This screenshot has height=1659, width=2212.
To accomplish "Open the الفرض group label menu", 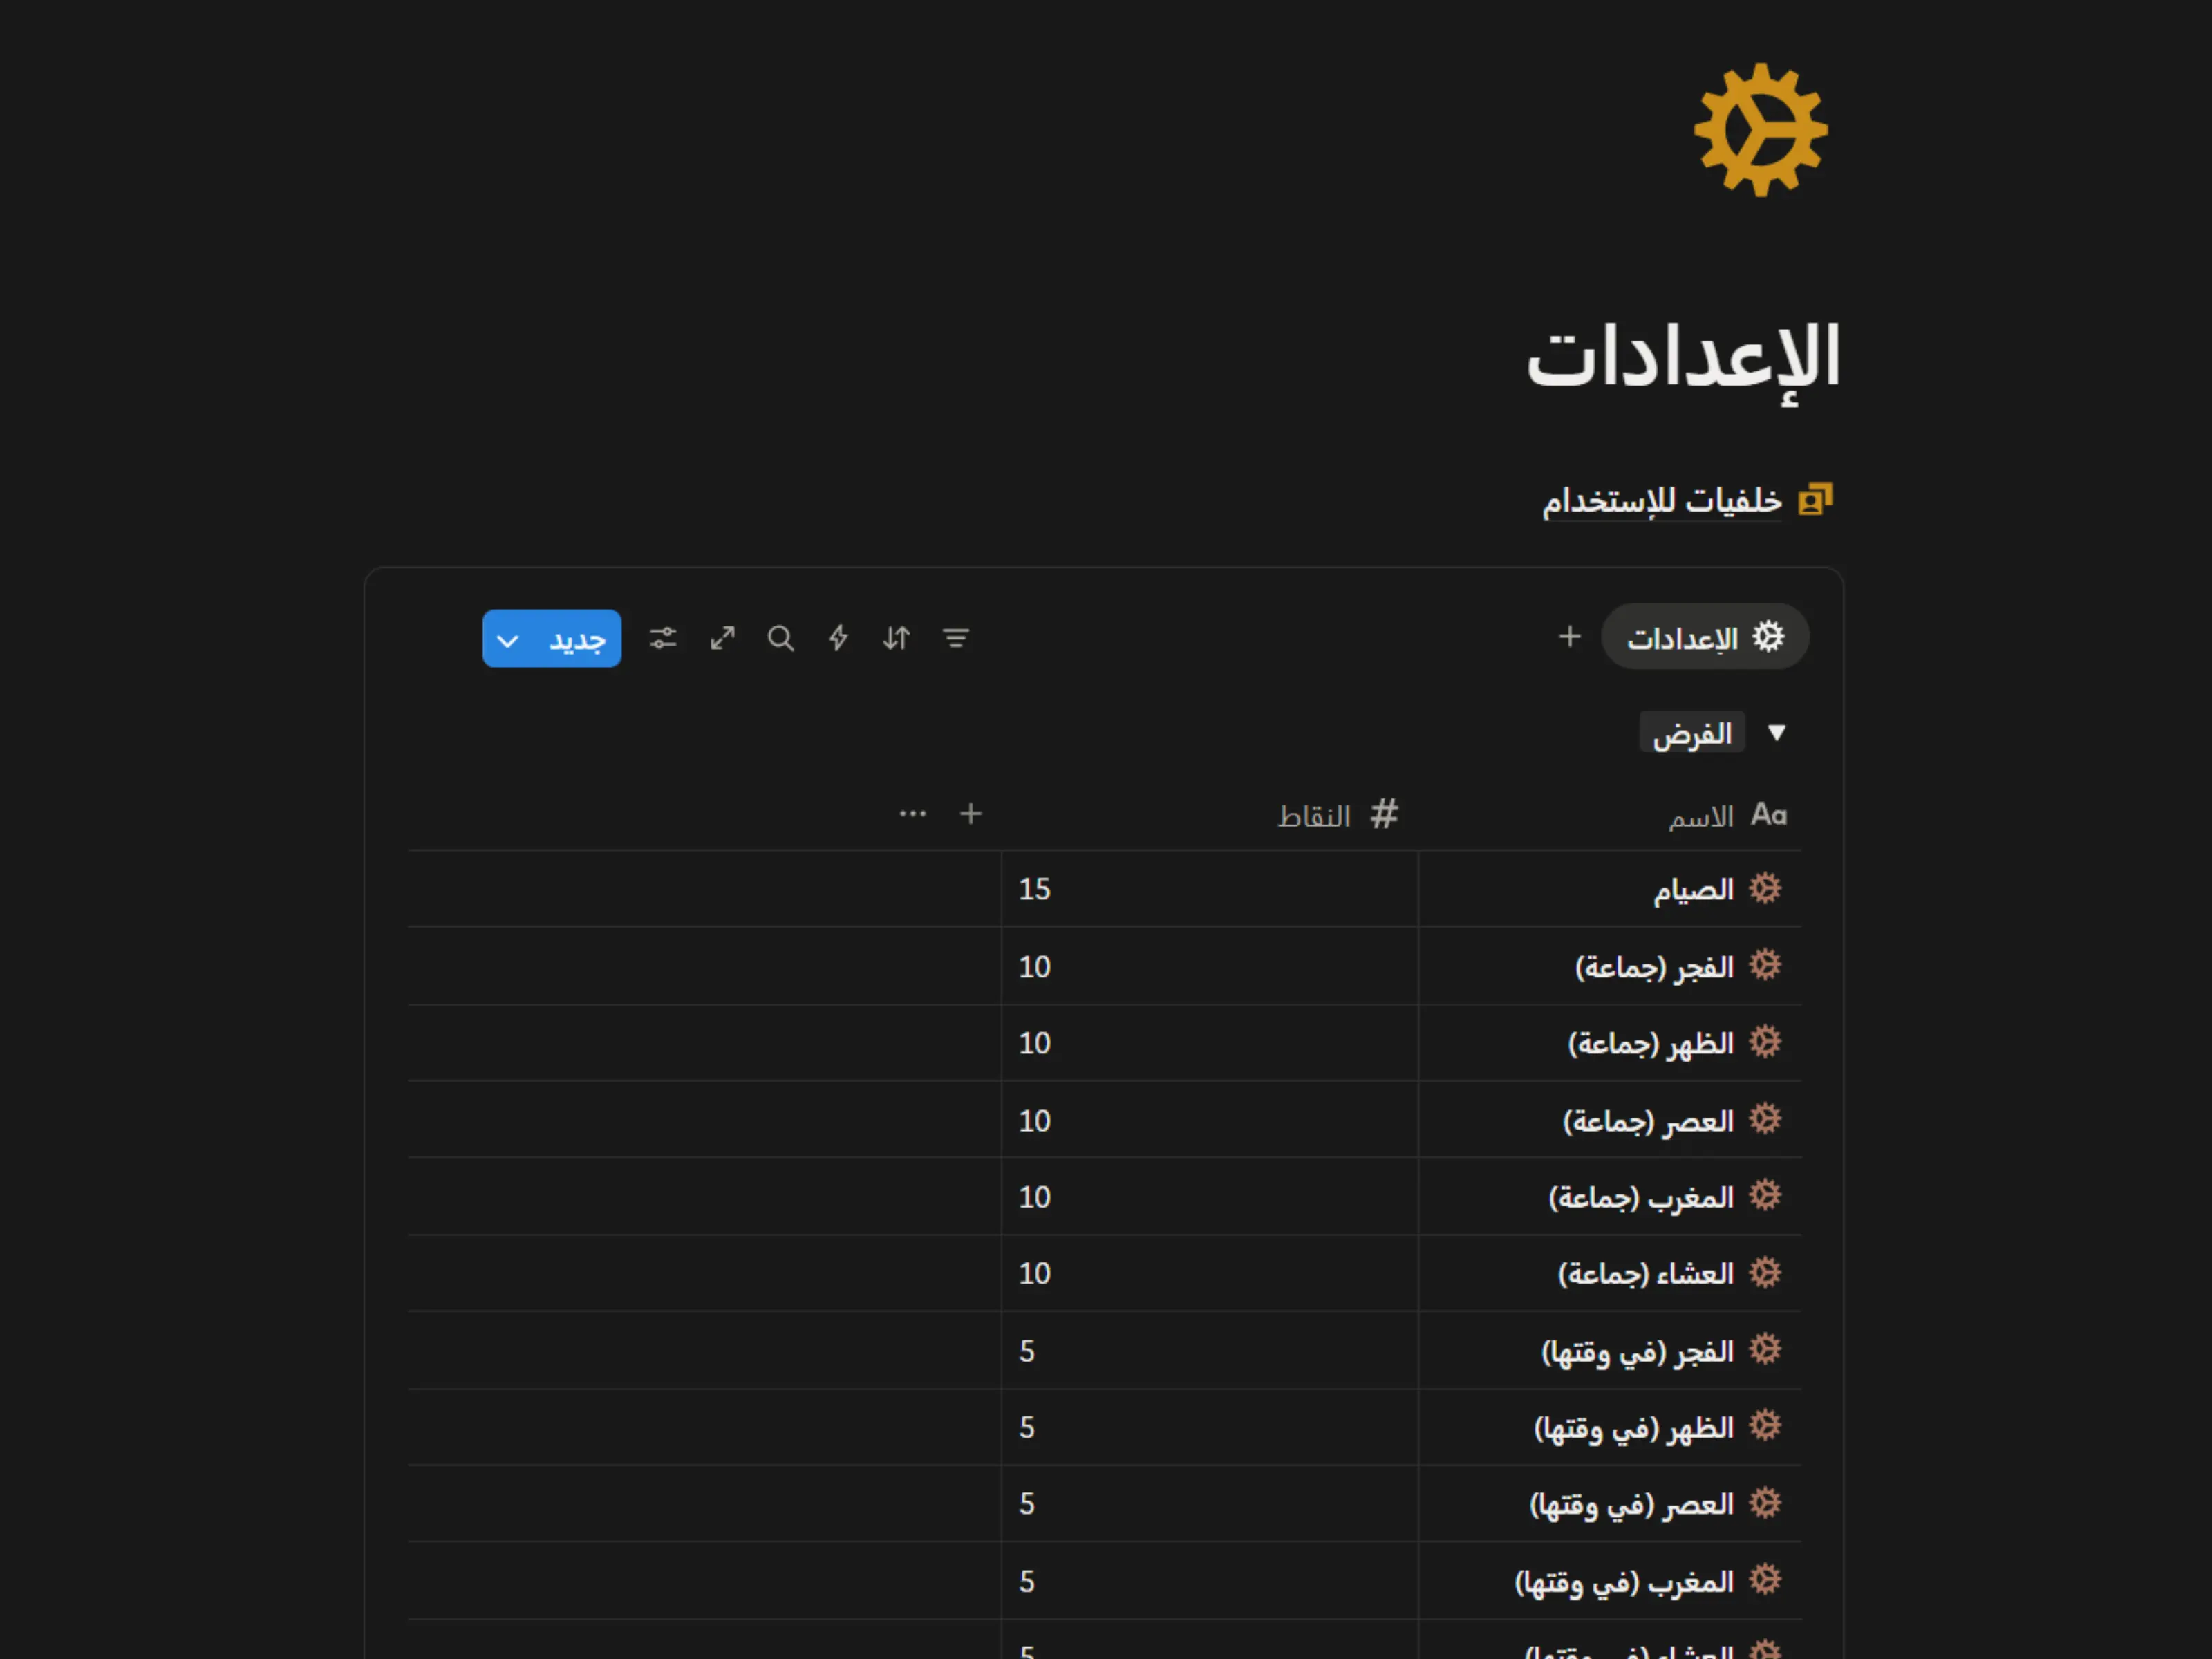I will pos(1692,732).
